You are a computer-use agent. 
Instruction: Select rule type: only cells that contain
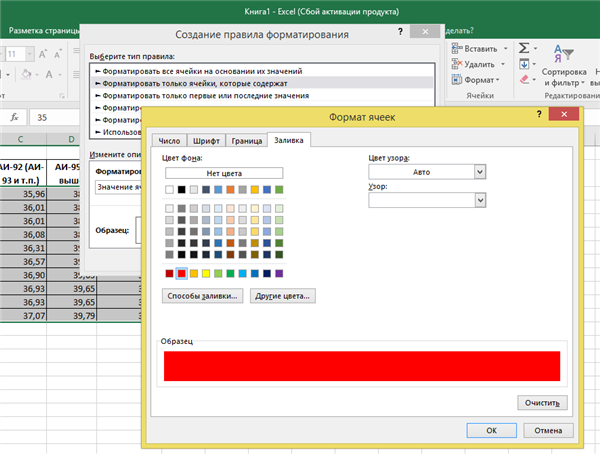262,83
